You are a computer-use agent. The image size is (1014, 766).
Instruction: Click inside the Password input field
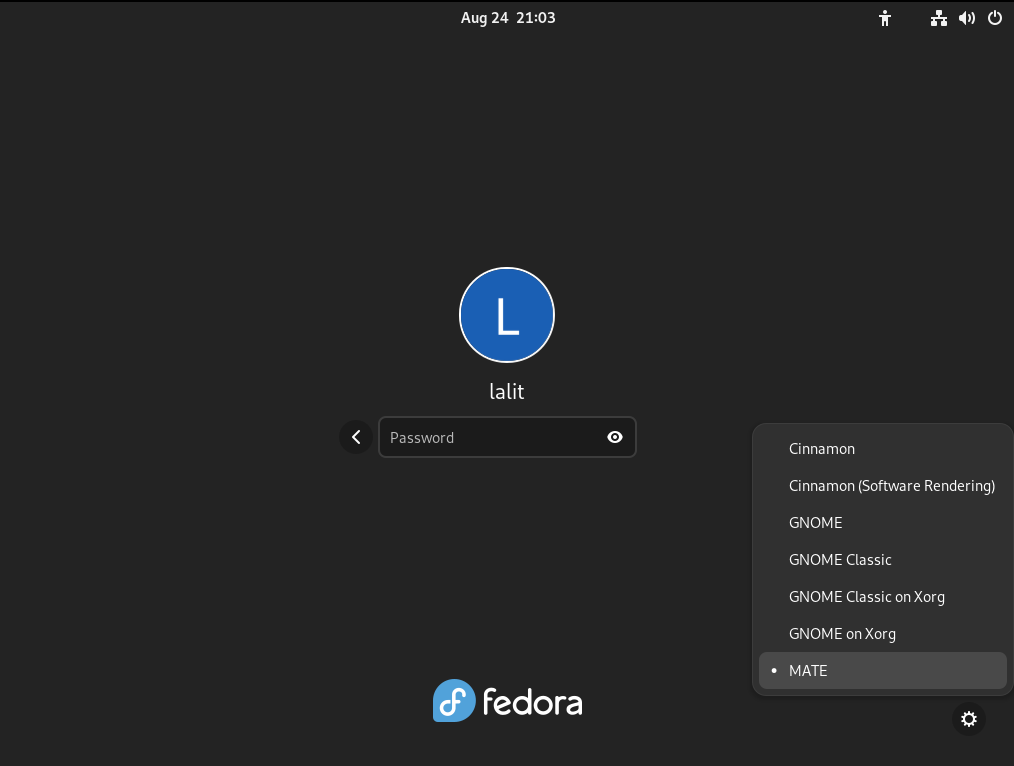(490, 437)
